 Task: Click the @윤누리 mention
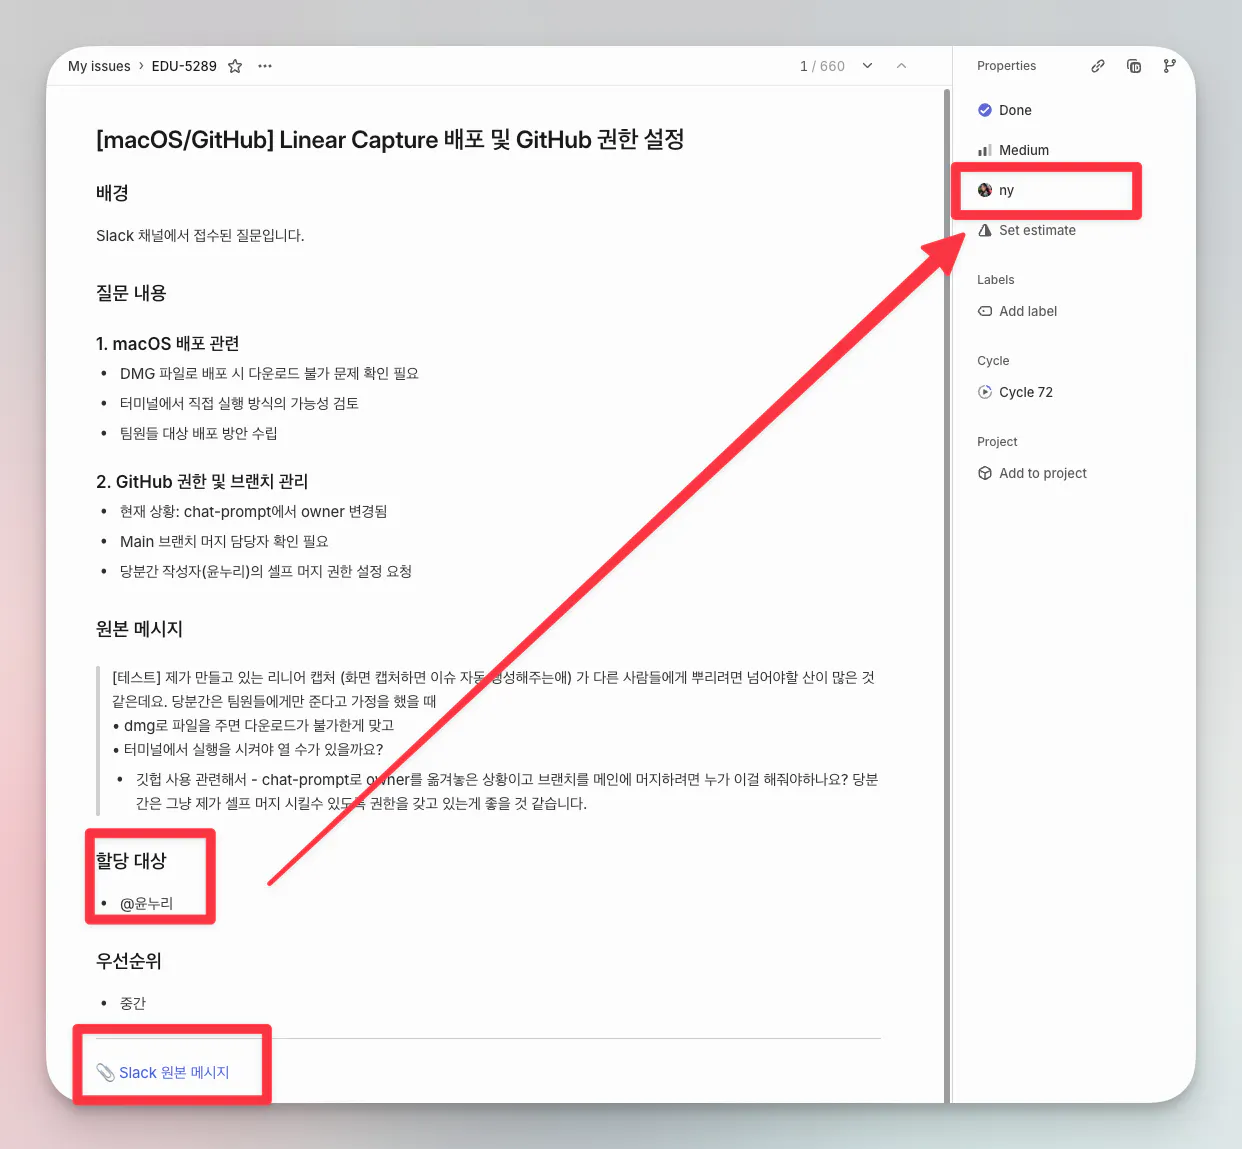(x=147, y=904)
